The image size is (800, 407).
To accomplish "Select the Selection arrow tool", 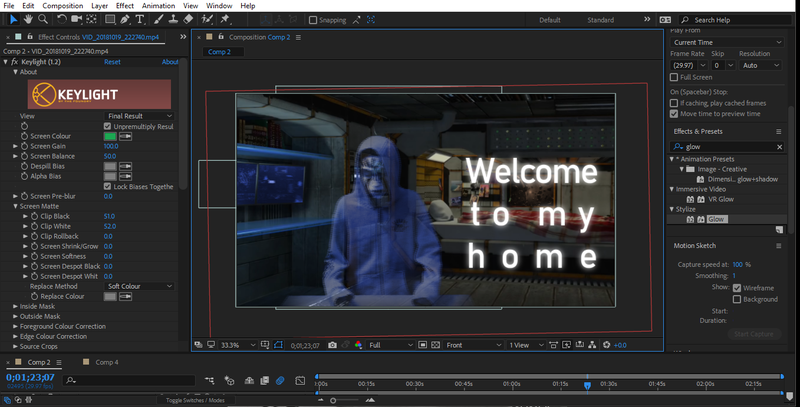I will 13,19.
